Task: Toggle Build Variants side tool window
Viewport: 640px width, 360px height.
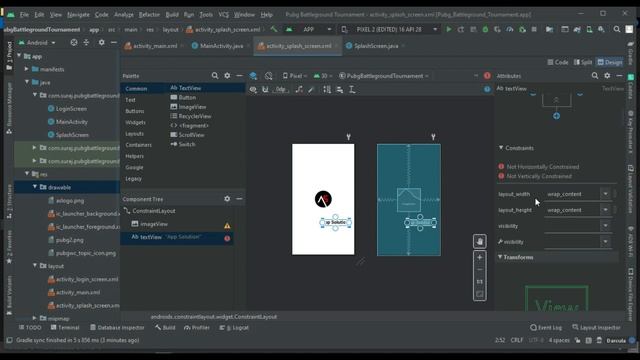Action: [x=9, y=295]
